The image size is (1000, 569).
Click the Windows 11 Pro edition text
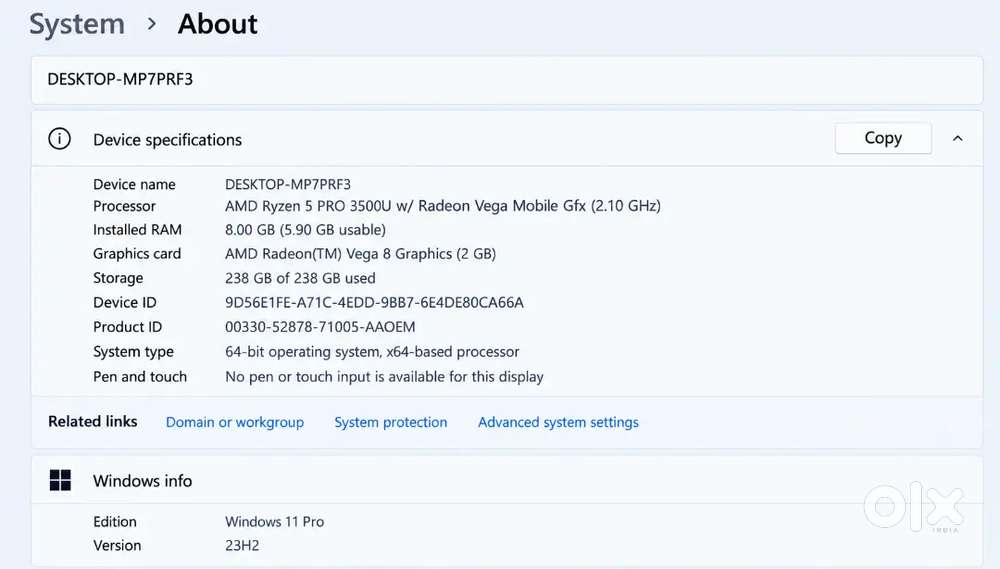[x=274, y=522]
